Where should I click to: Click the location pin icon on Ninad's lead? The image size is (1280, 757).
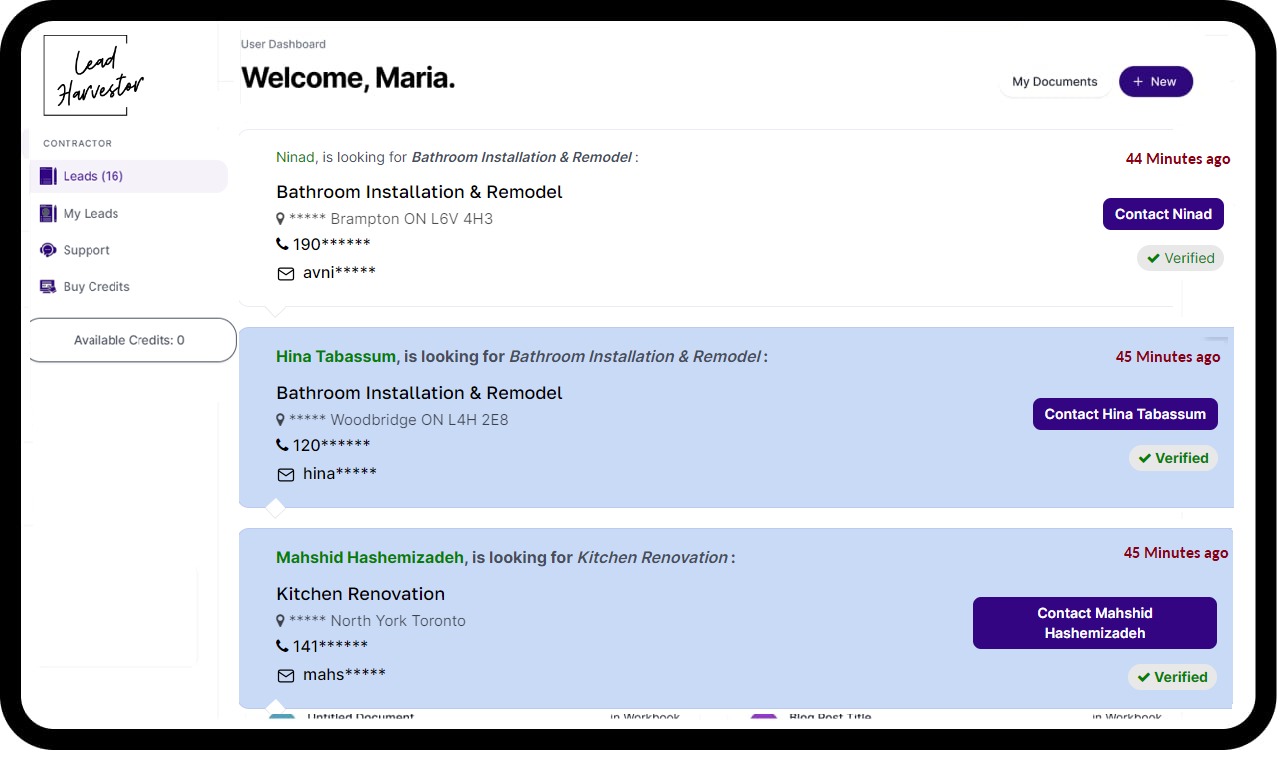coord(280,218)
